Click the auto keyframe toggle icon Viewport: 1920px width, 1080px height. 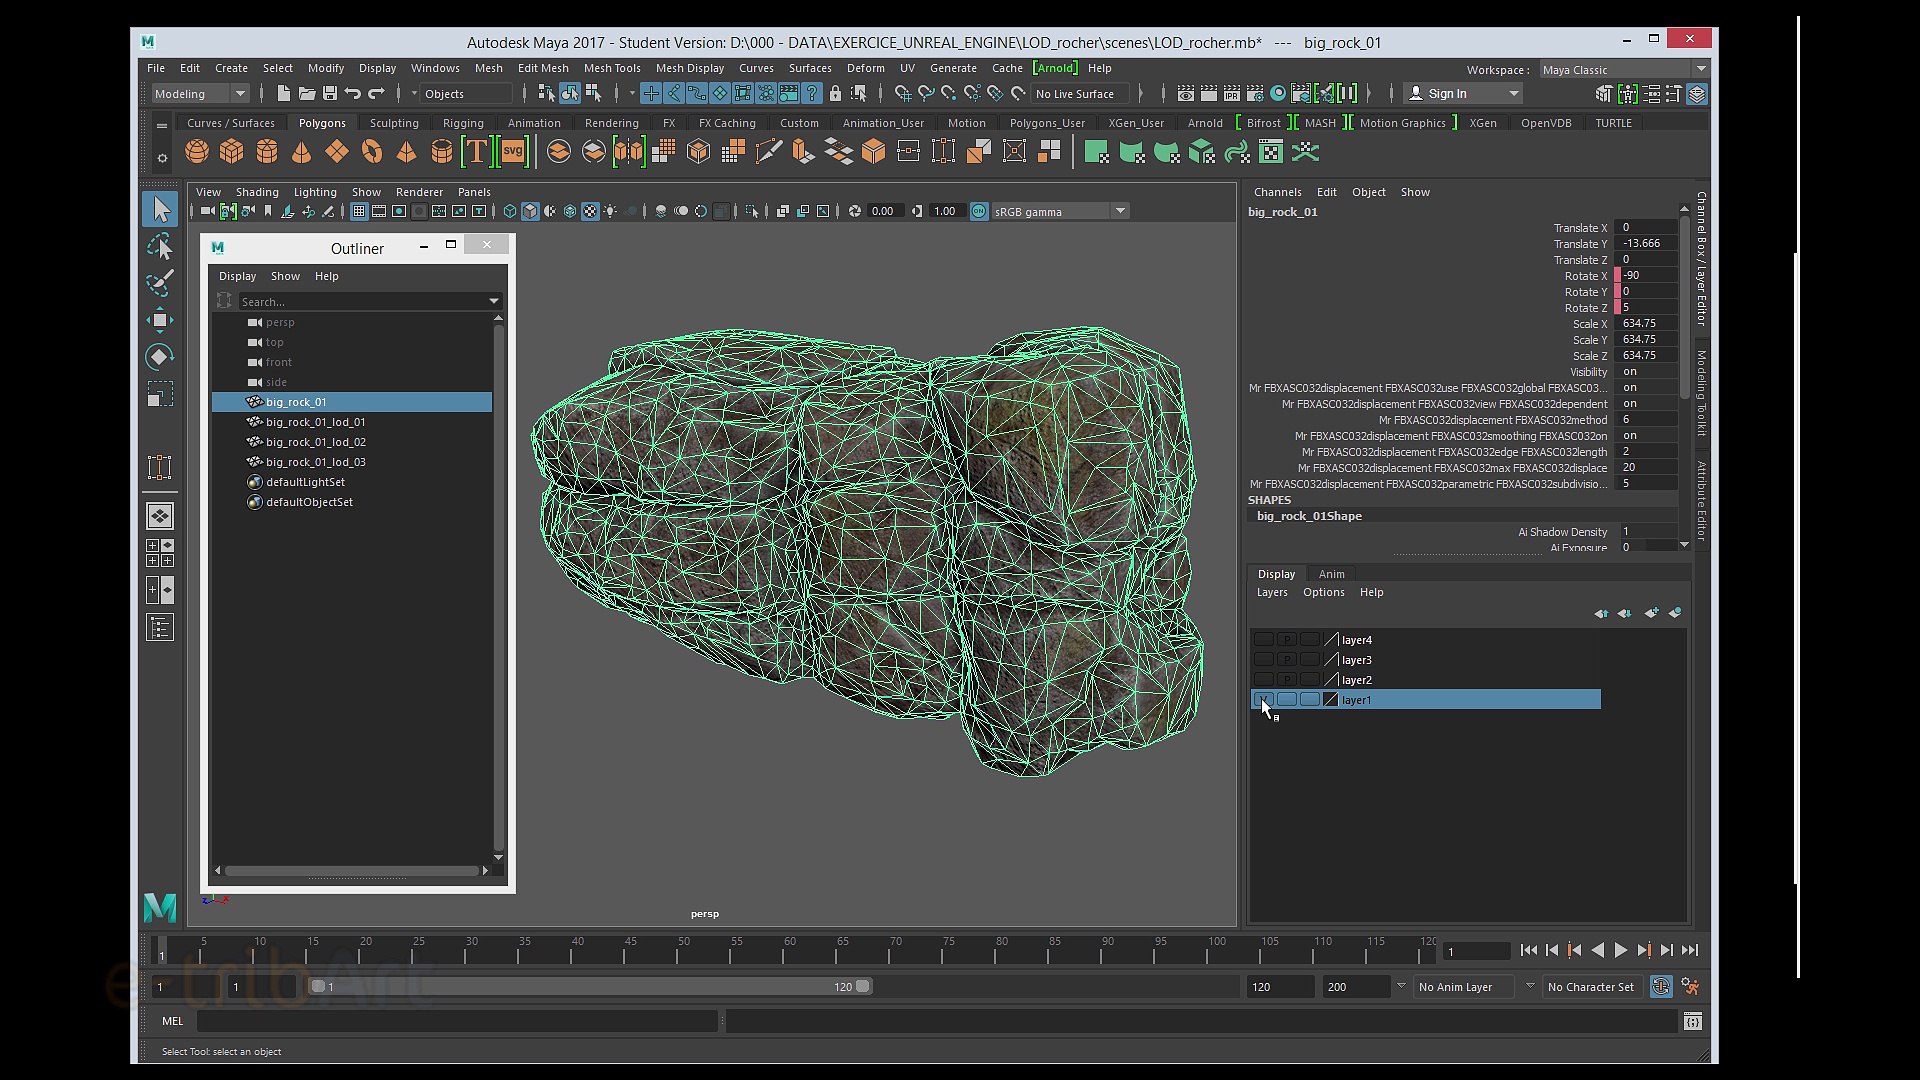click(1661, 987)
